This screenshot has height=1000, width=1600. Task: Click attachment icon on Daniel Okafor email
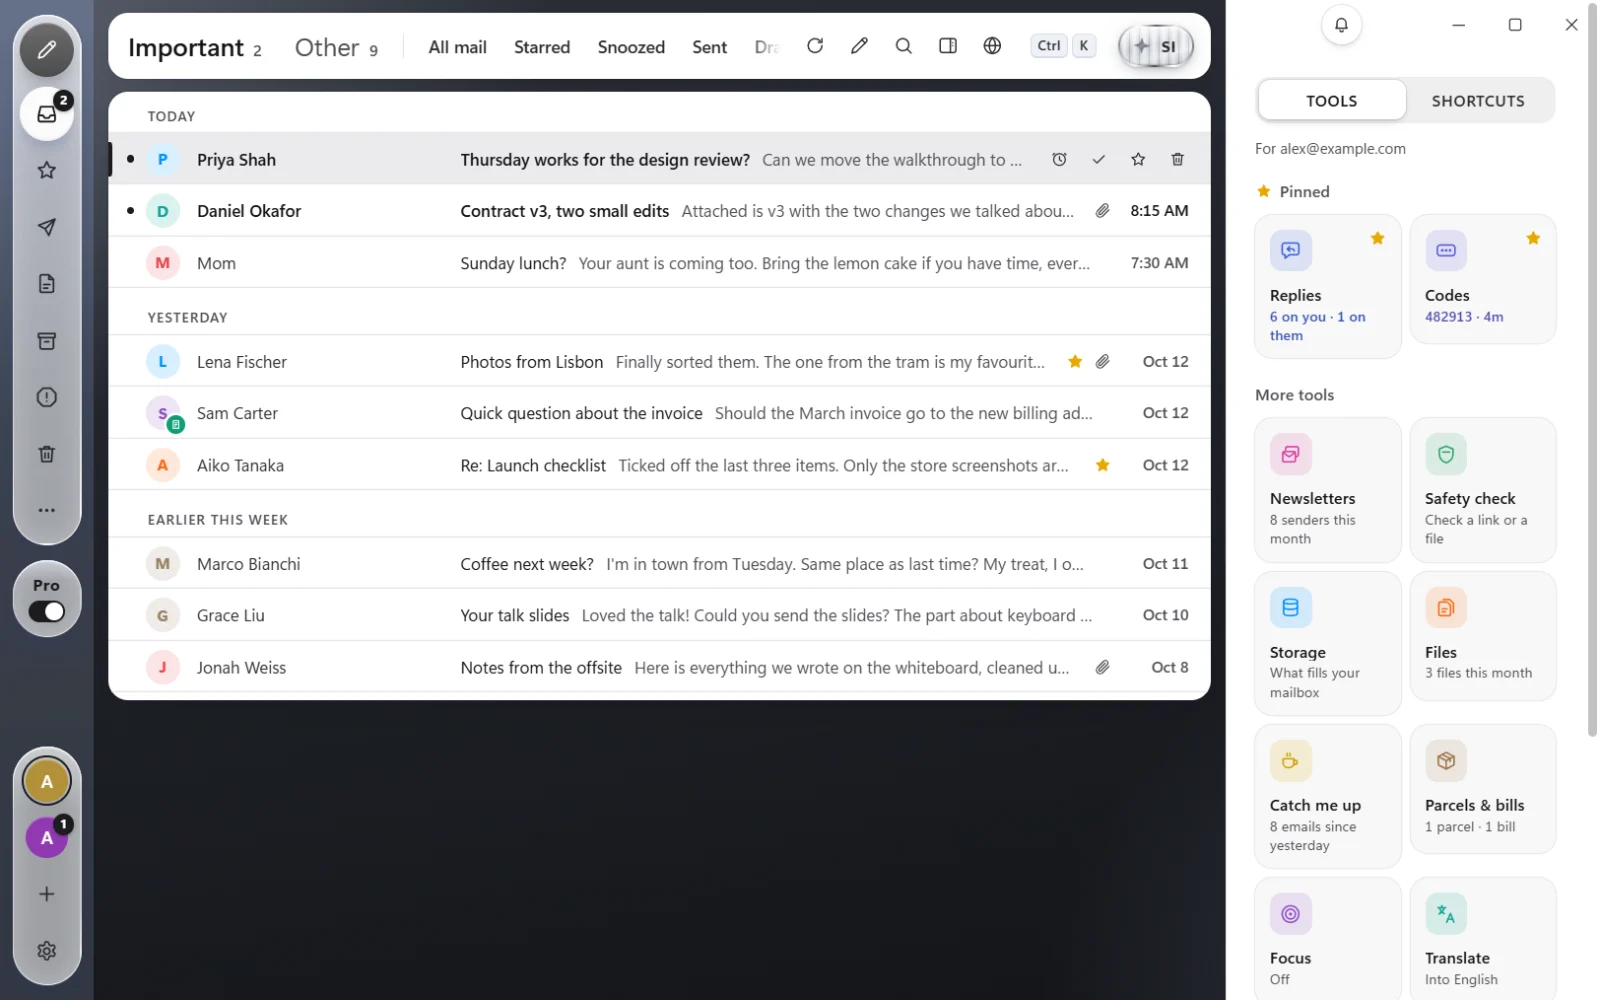[1102, 211]
